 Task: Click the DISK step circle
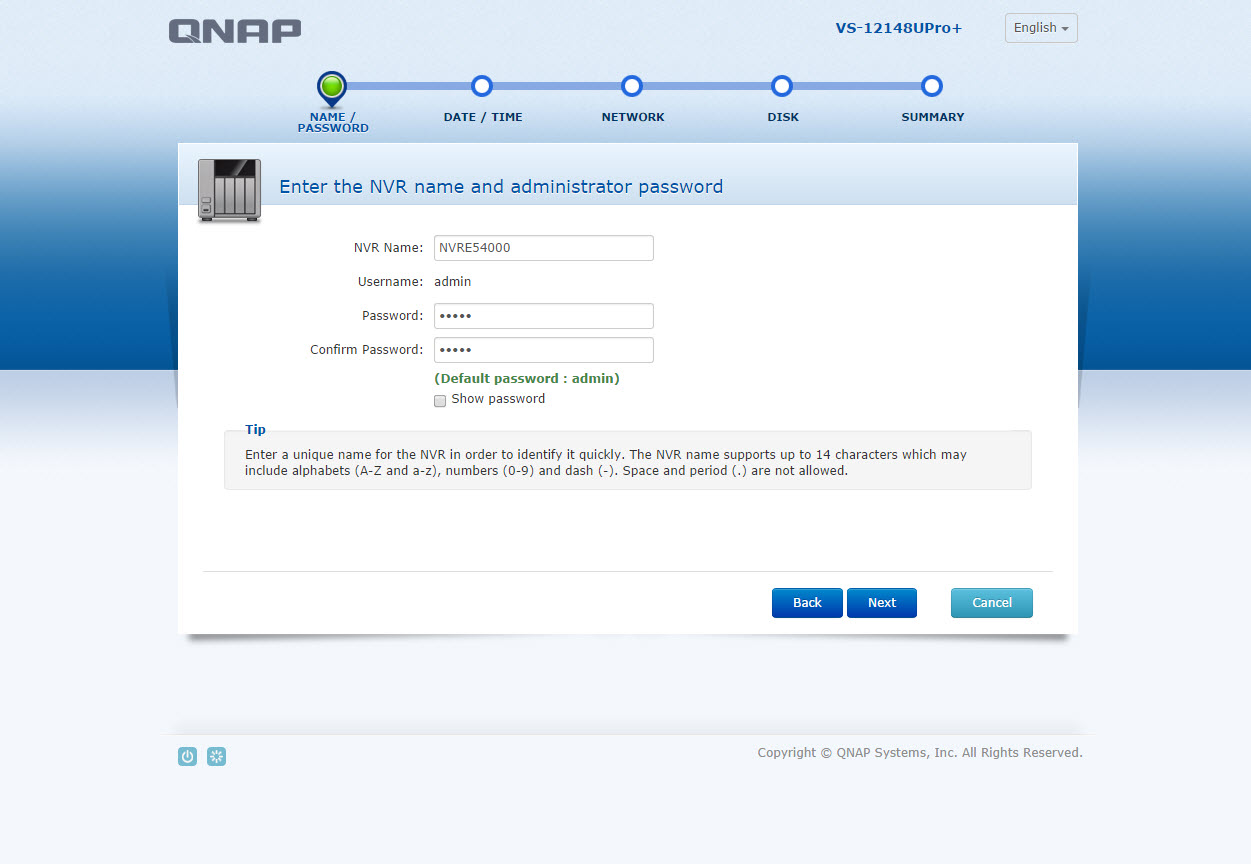coord(782,86)
